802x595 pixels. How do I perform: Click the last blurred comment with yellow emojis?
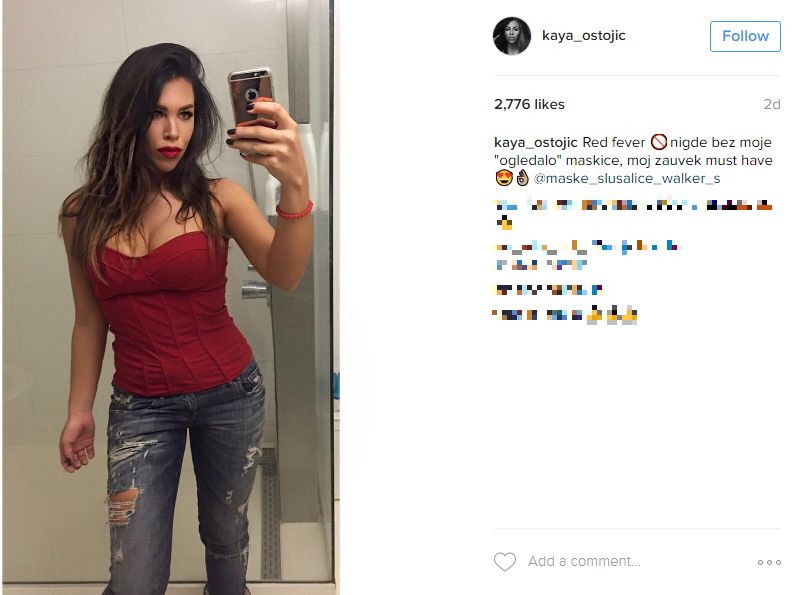(566, 314)
